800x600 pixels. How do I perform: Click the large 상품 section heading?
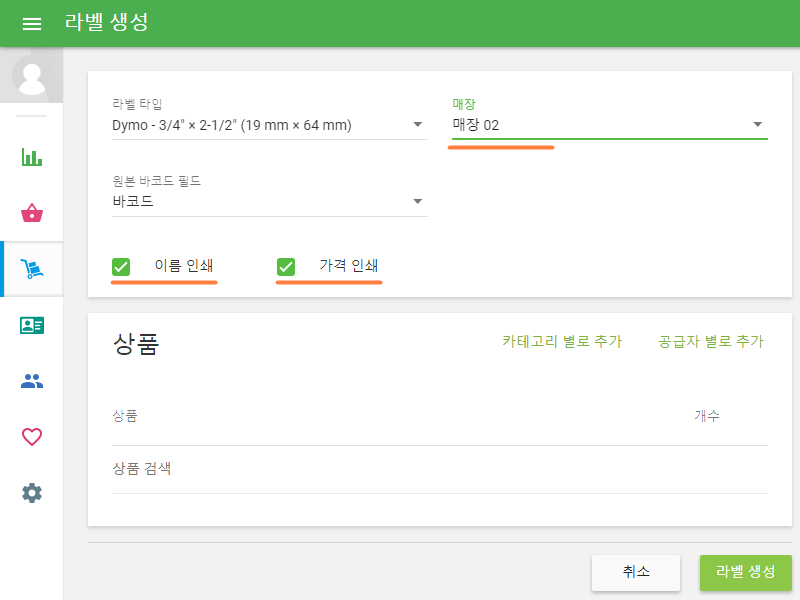[x=136, y=344]
